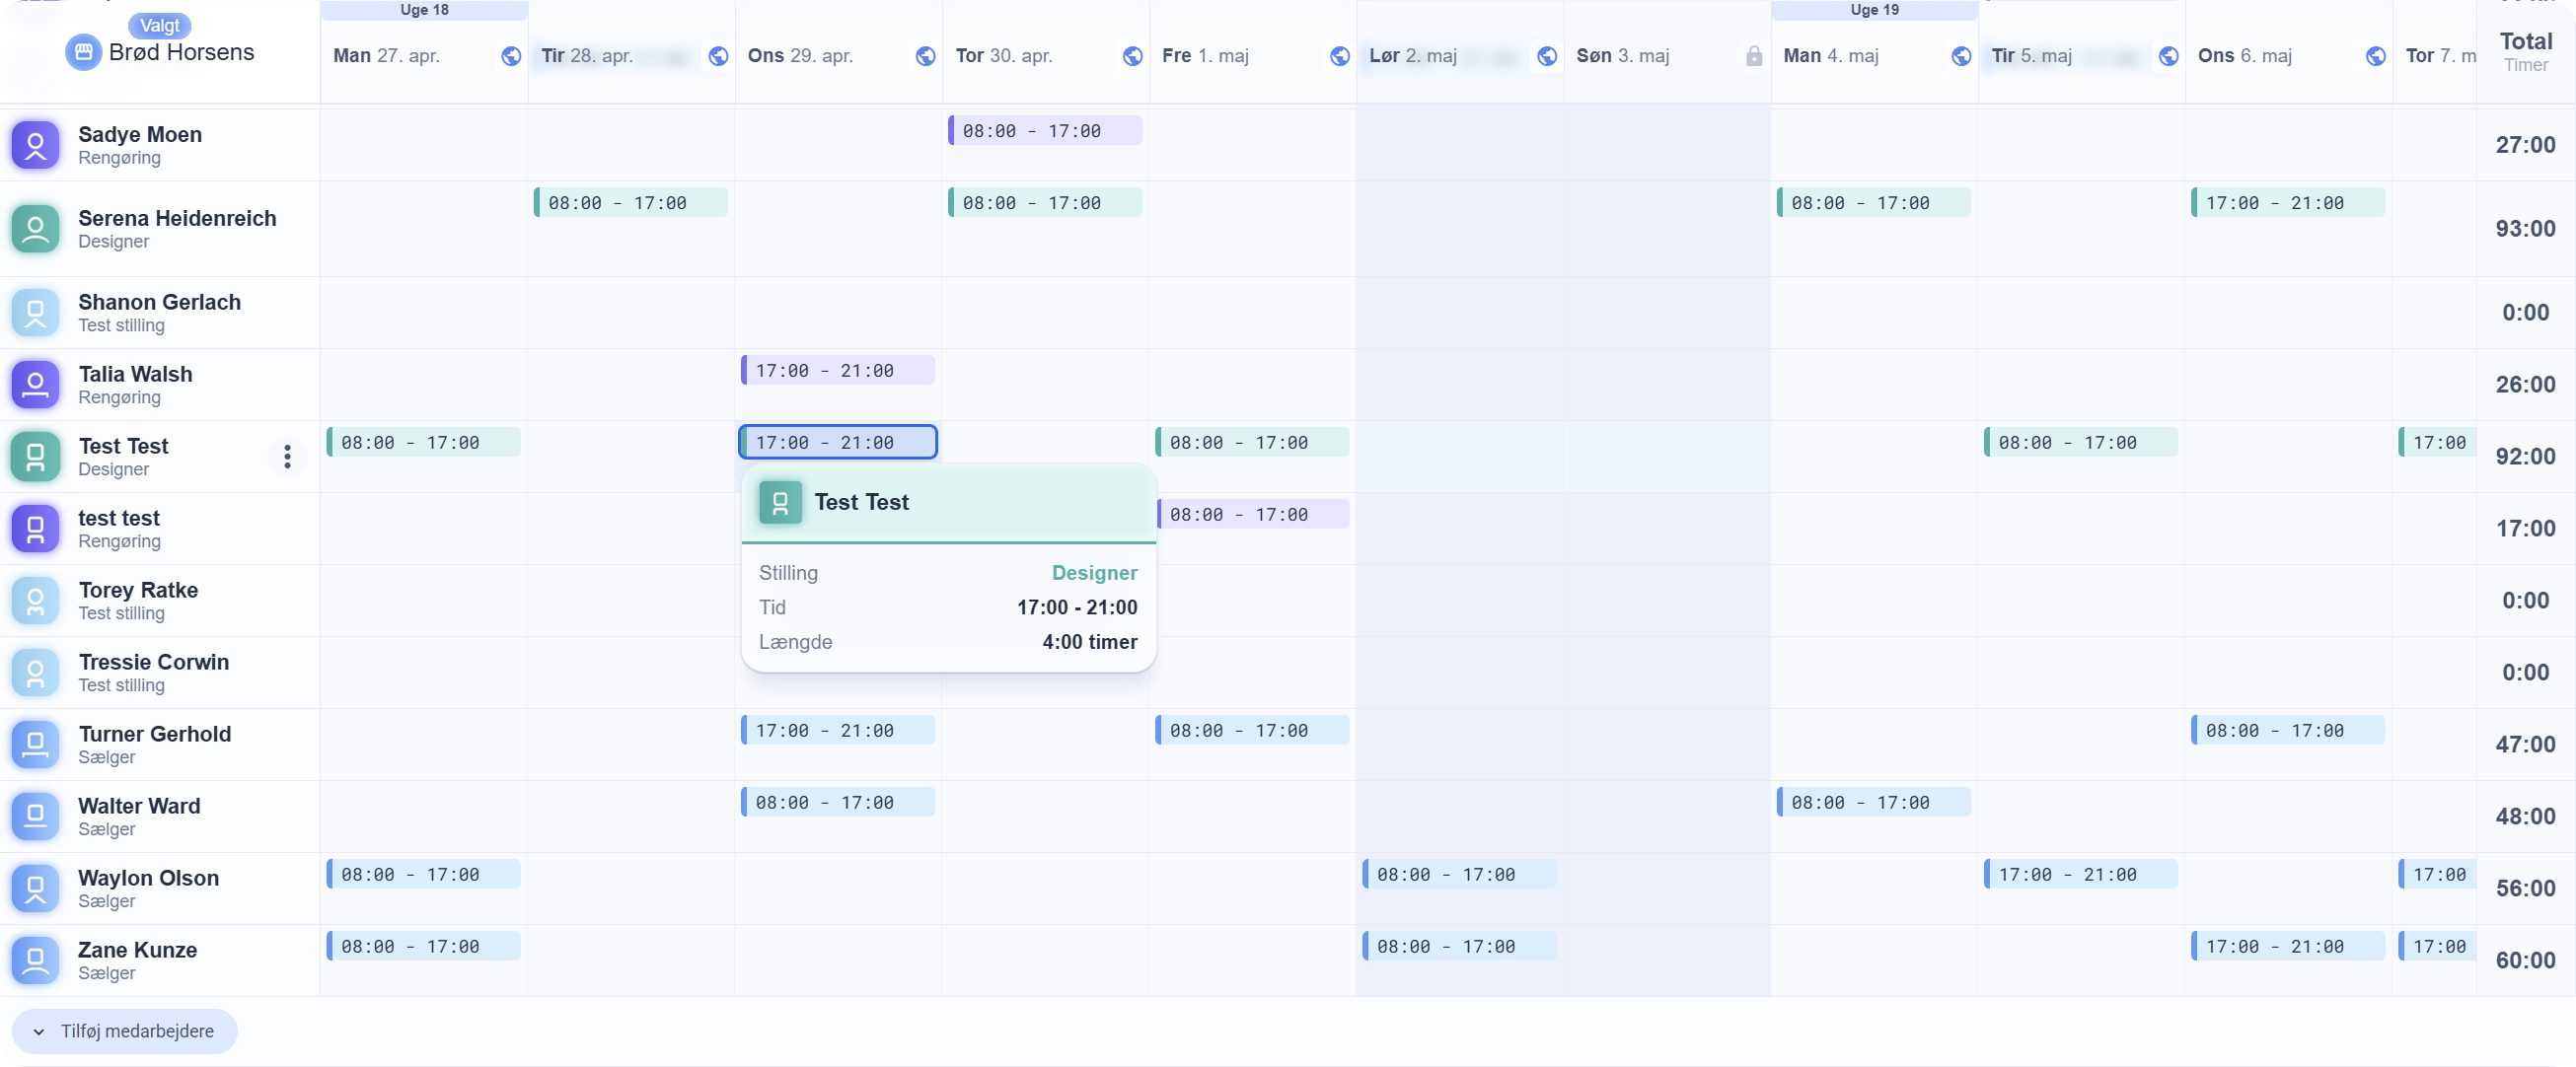Click Sadye Moen's avatar icon
The width and height of the screenshot is (2576, 1067).
click(35, 145)
